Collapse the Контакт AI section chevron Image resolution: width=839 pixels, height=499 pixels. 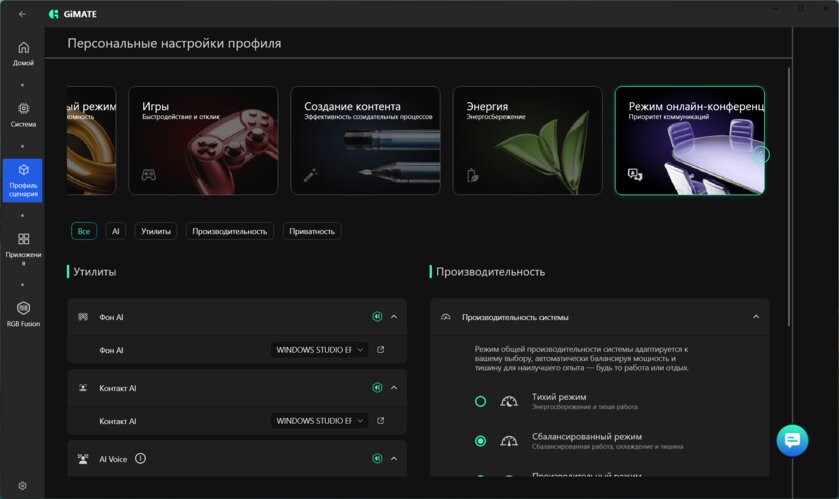(x=394, y=387)
